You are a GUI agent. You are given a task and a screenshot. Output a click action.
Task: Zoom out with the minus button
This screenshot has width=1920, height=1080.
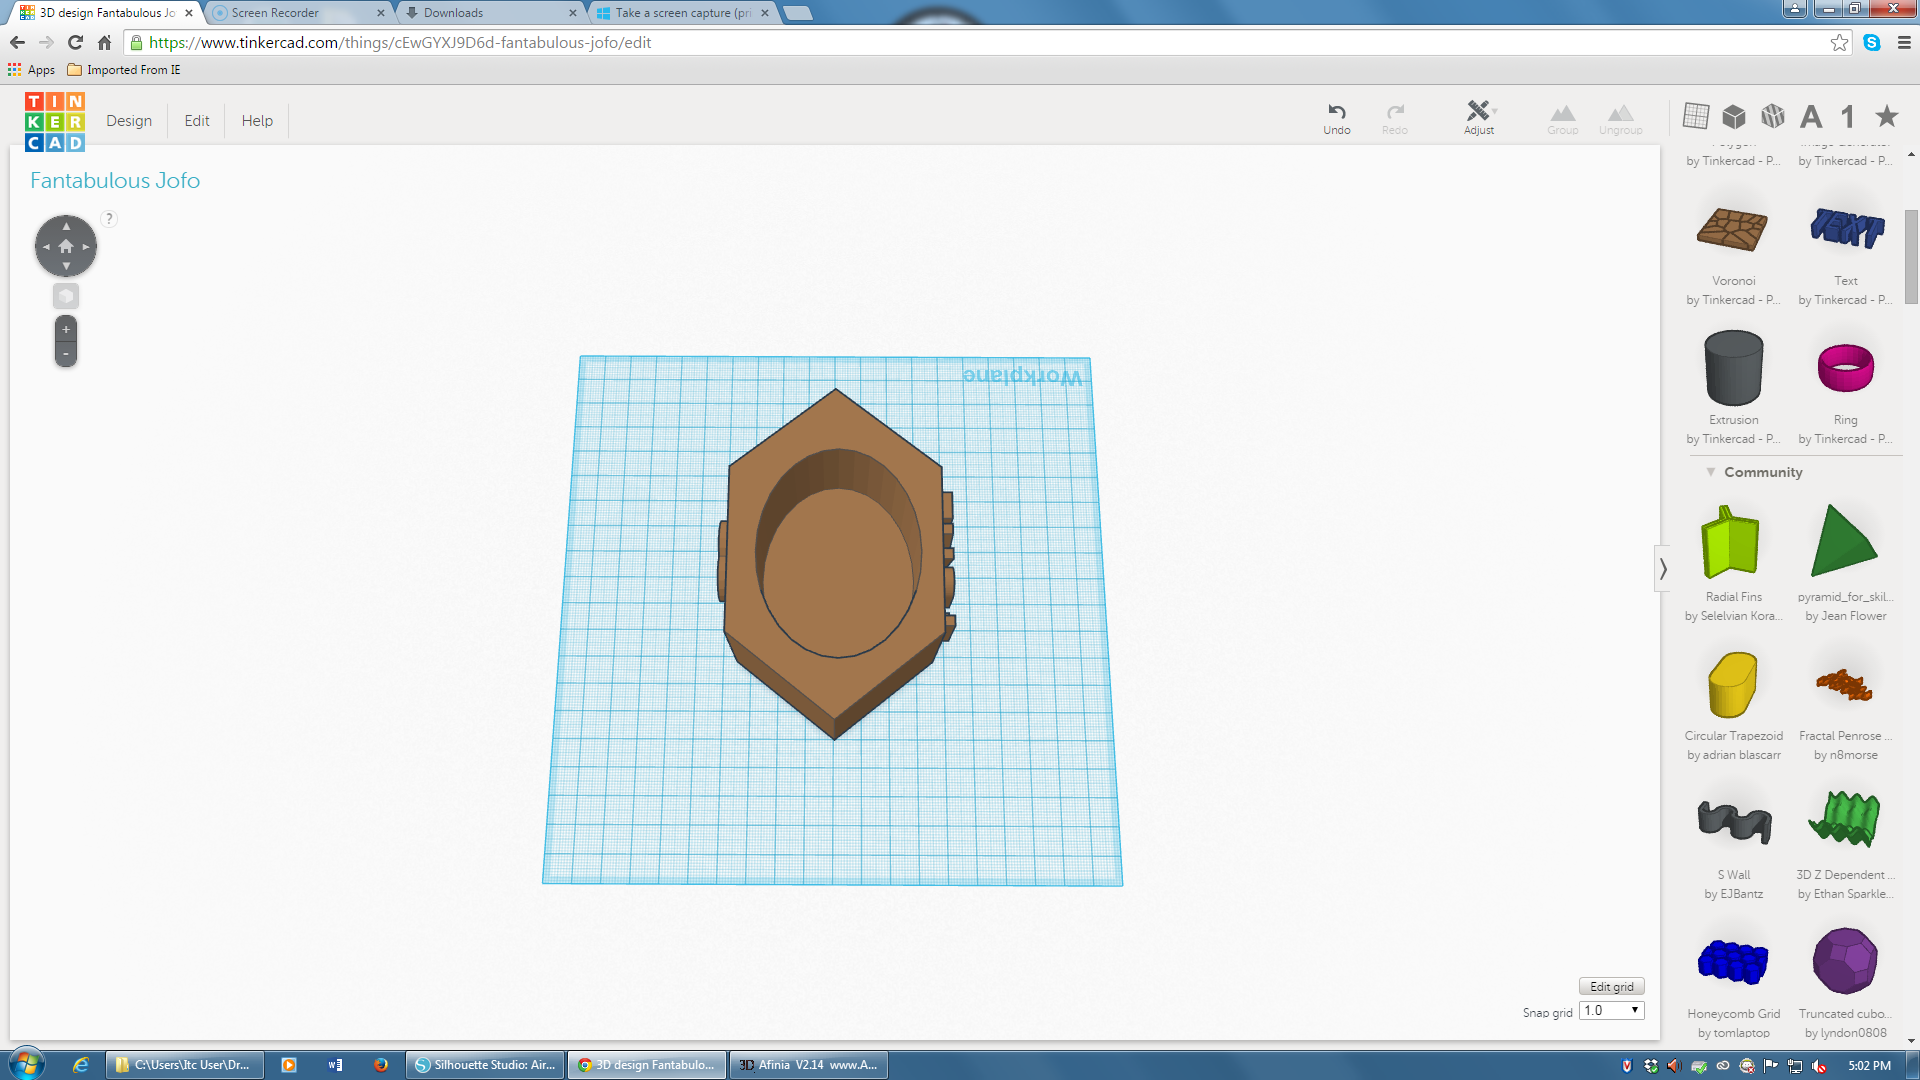[66, 353]
